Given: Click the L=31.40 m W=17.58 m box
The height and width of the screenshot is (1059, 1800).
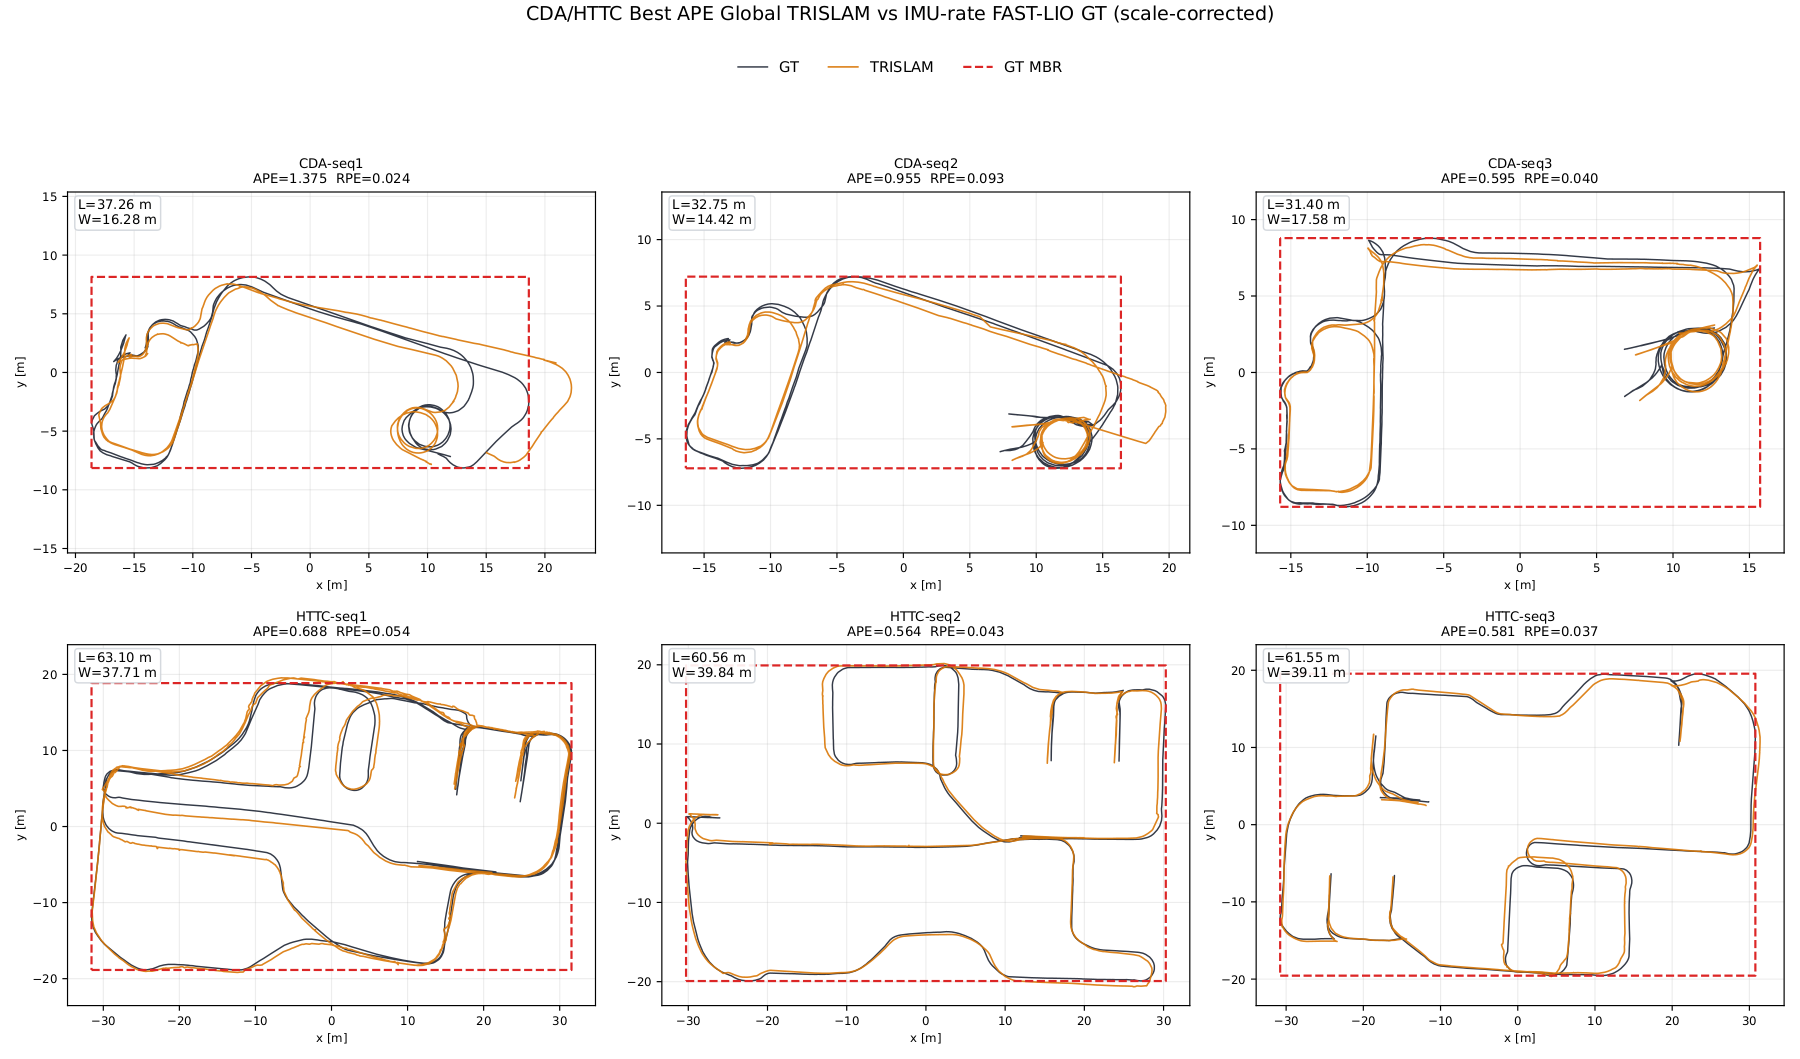Looking at the screenshot, I should tap(1306, 212).
